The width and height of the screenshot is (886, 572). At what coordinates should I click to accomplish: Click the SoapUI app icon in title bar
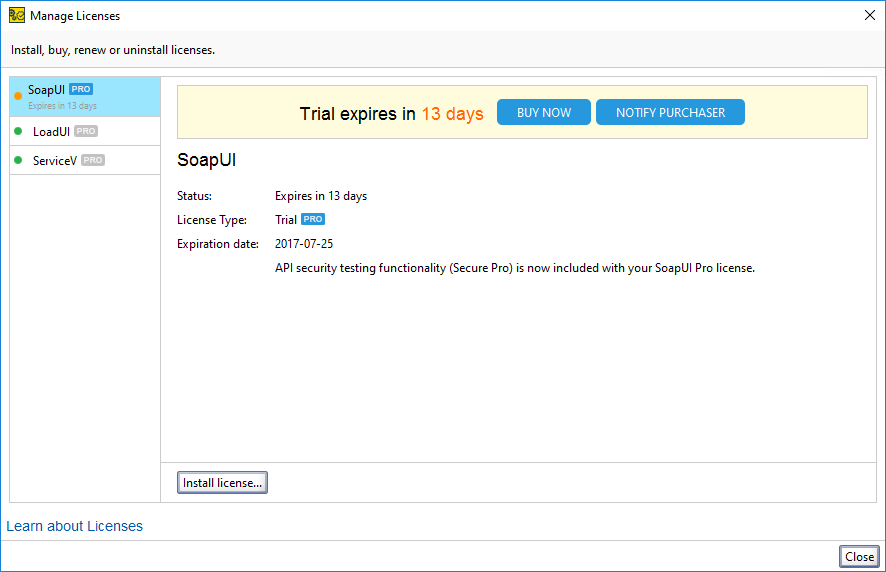tap(17, 15)
